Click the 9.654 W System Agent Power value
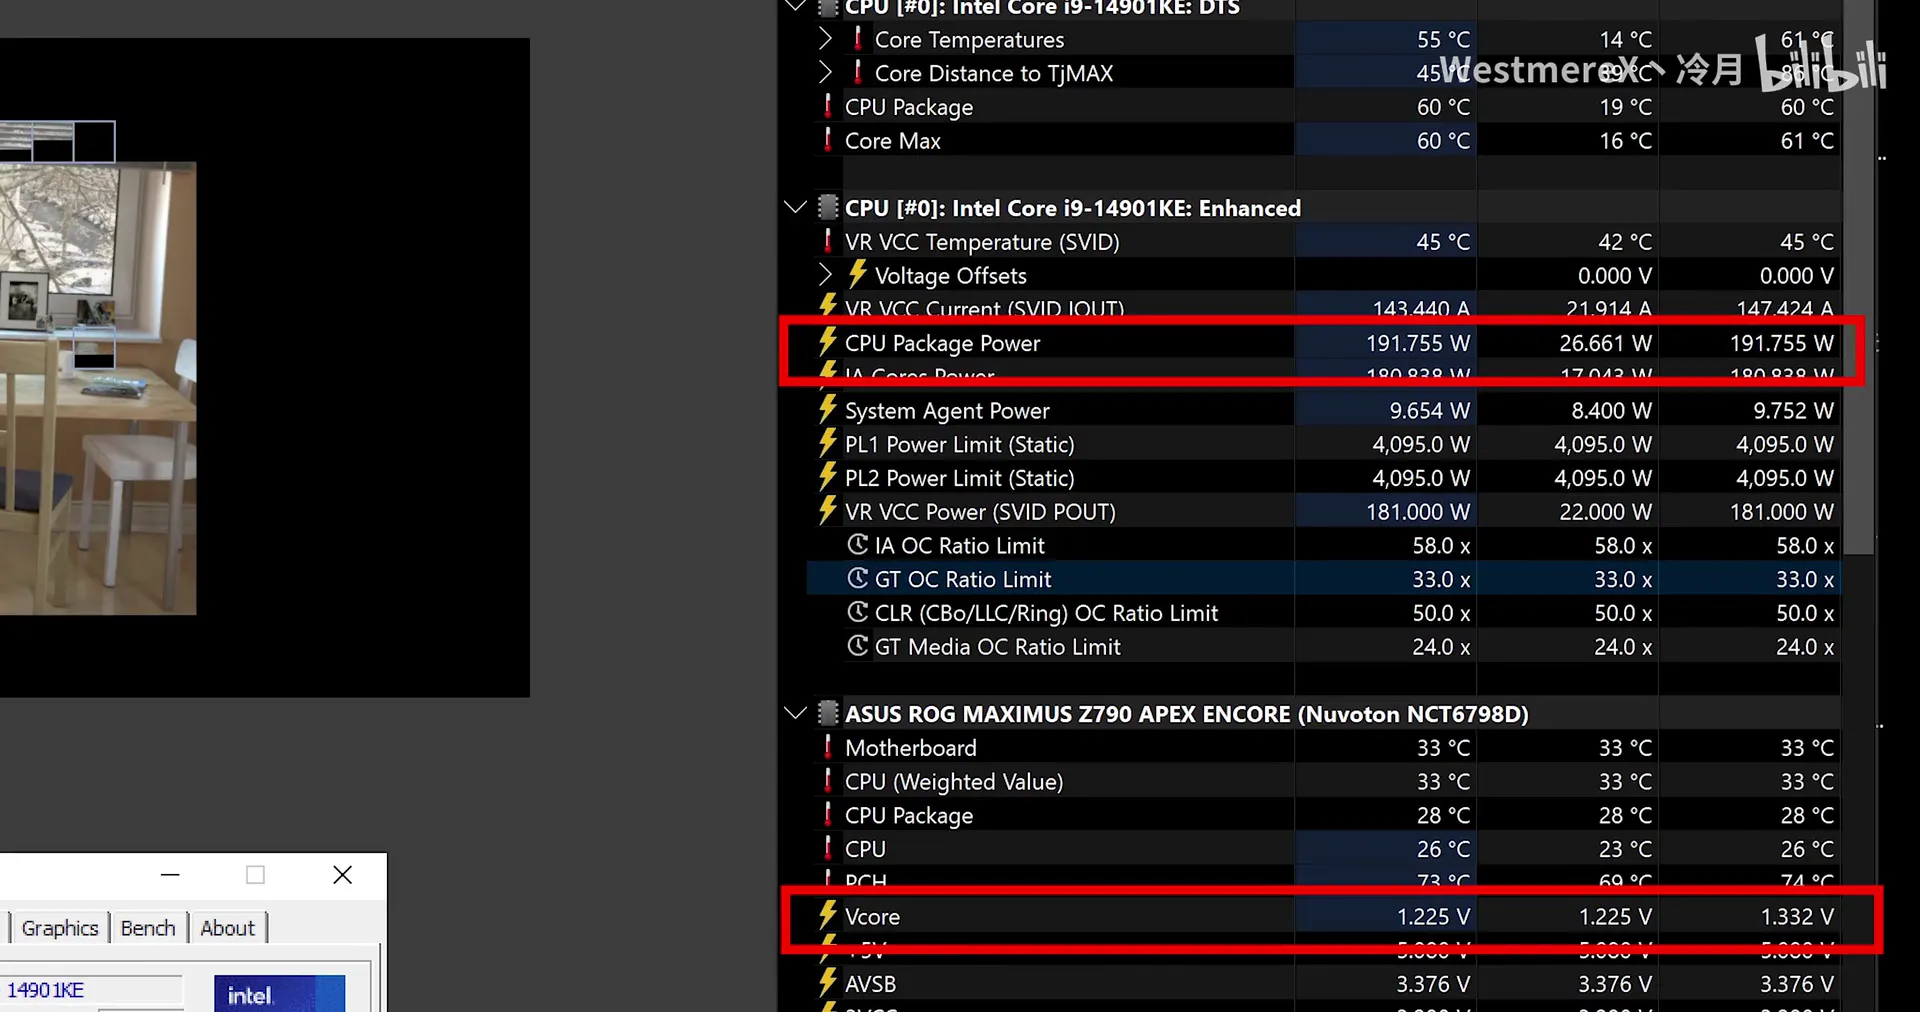 pos(1430,411)
